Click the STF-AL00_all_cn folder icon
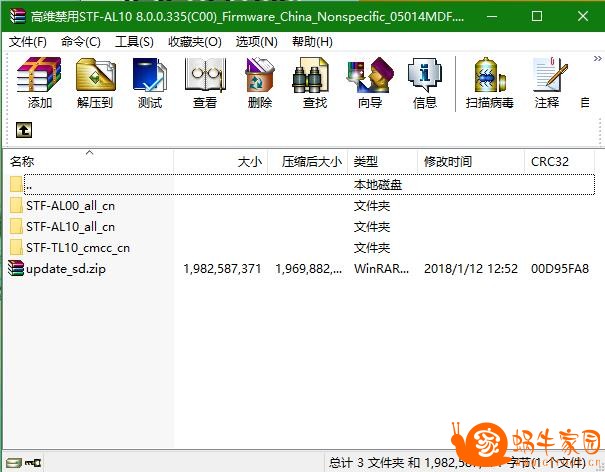 [x=16, y=206]
